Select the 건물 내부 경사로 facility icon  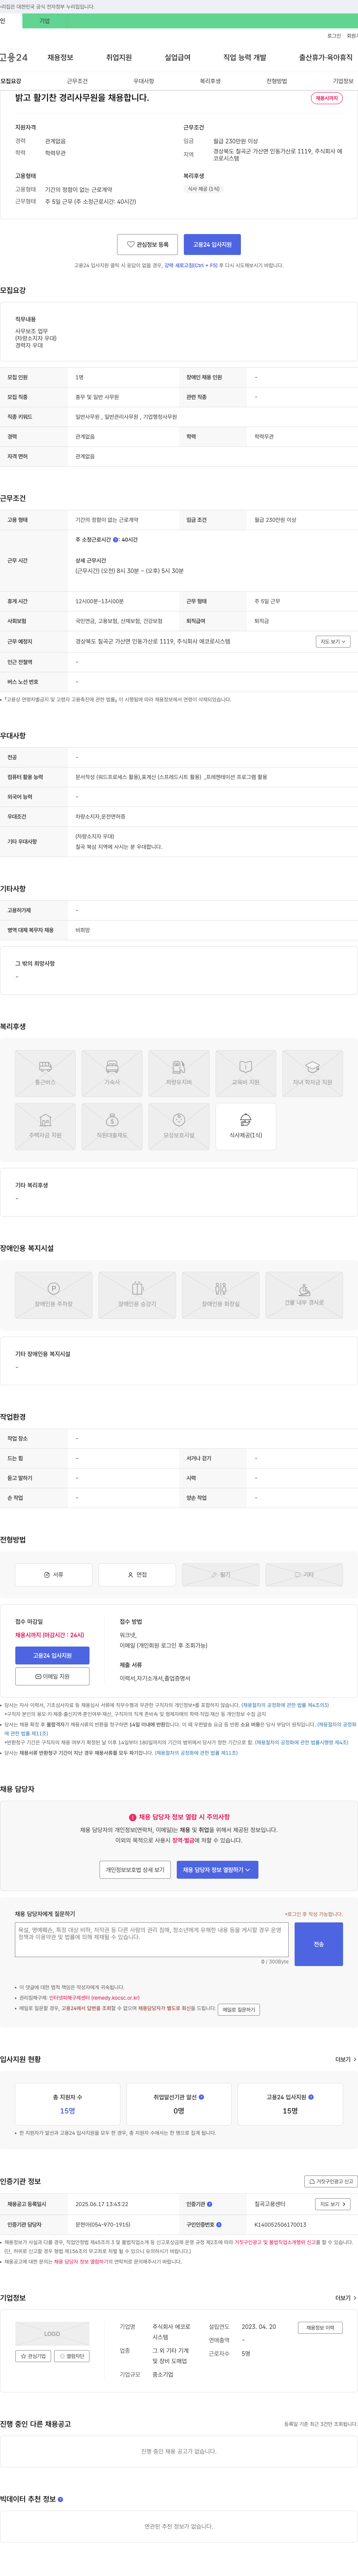[x=304, y=1295]
